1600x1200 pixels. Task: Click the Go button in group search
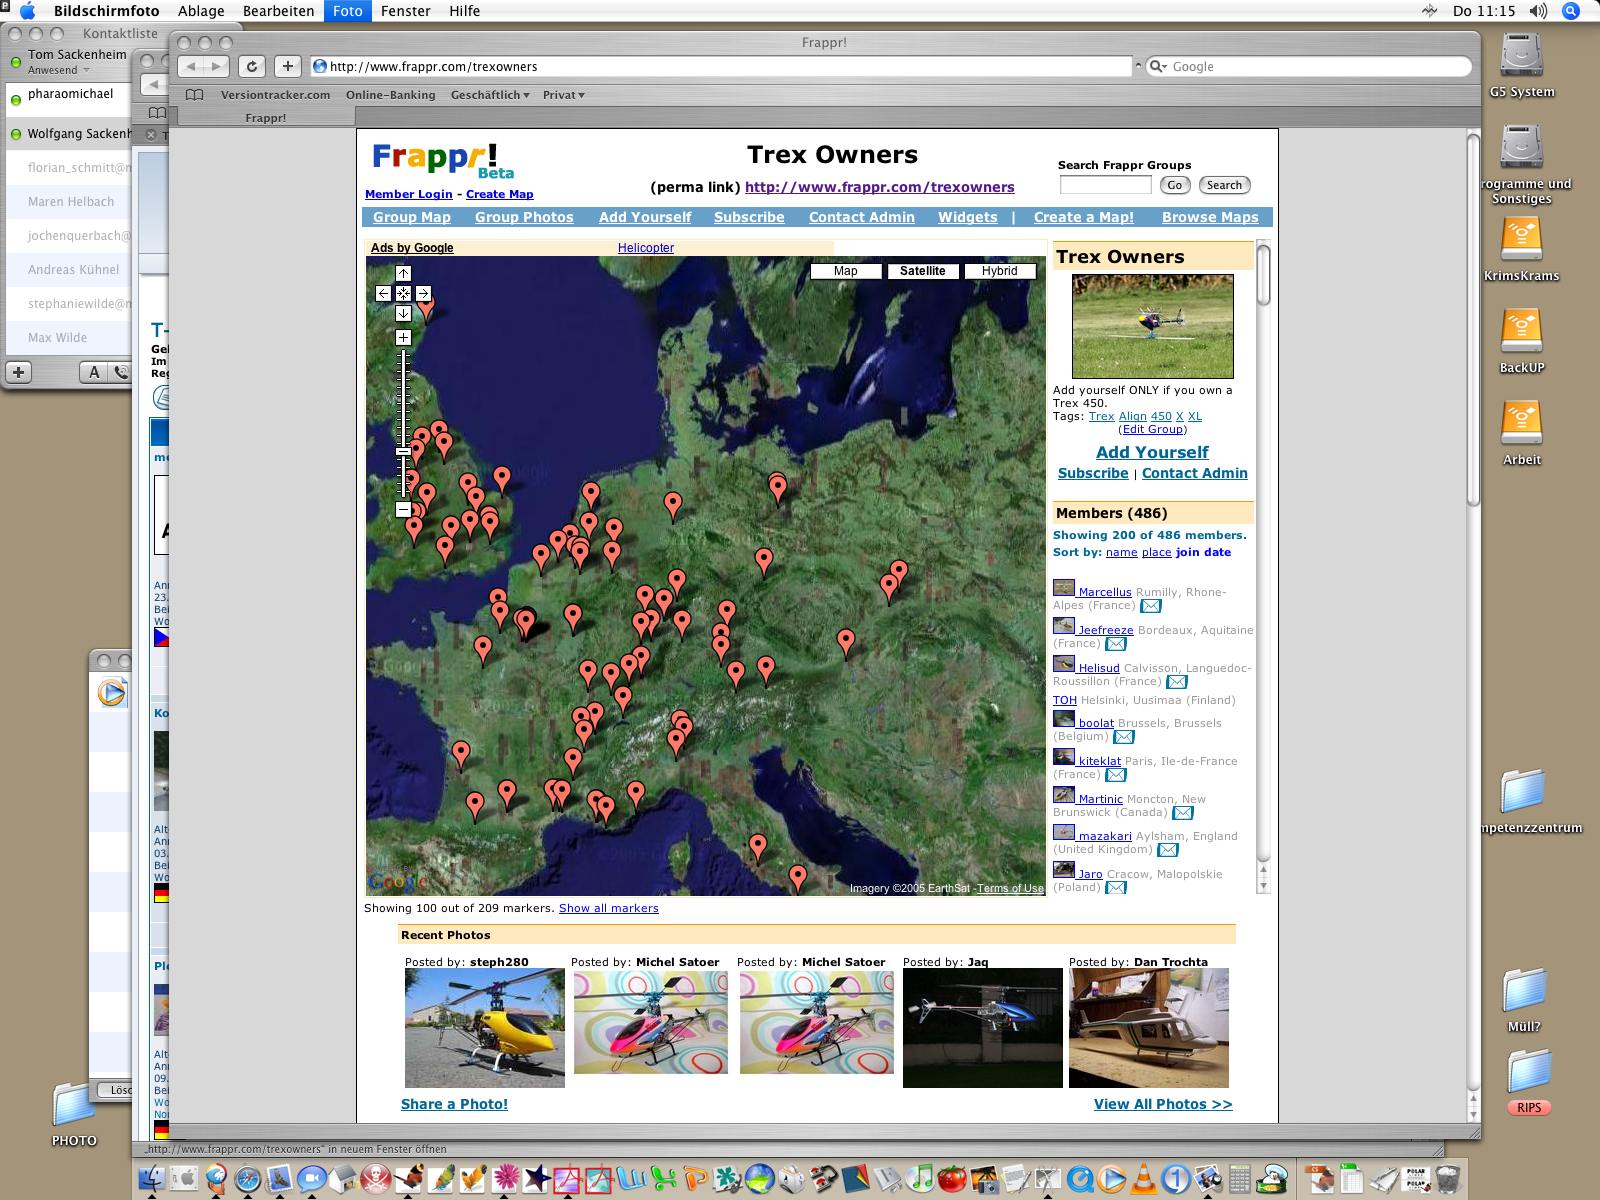pos(1175,185)
